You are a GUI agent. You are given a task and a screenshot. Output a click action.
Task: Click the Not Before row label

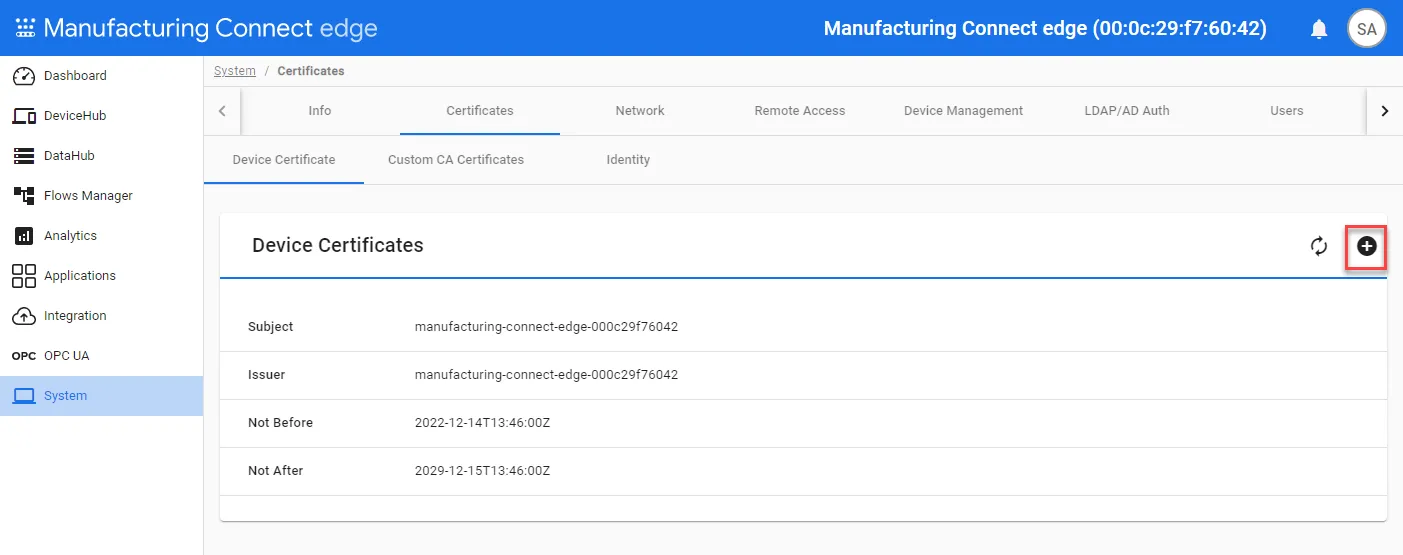[x=281, y=423]
